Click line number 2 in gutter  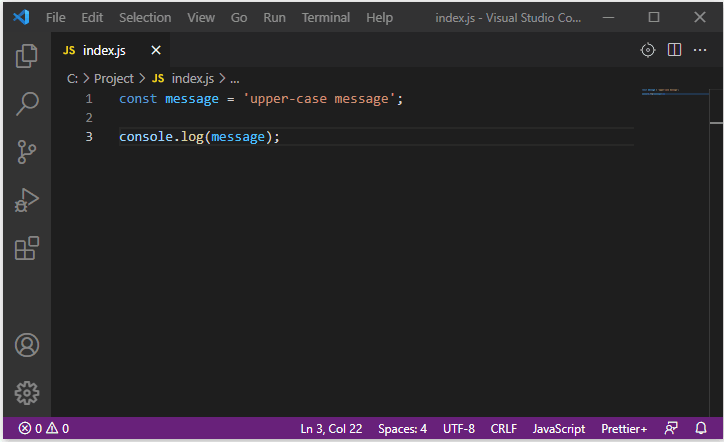[89, 118]
